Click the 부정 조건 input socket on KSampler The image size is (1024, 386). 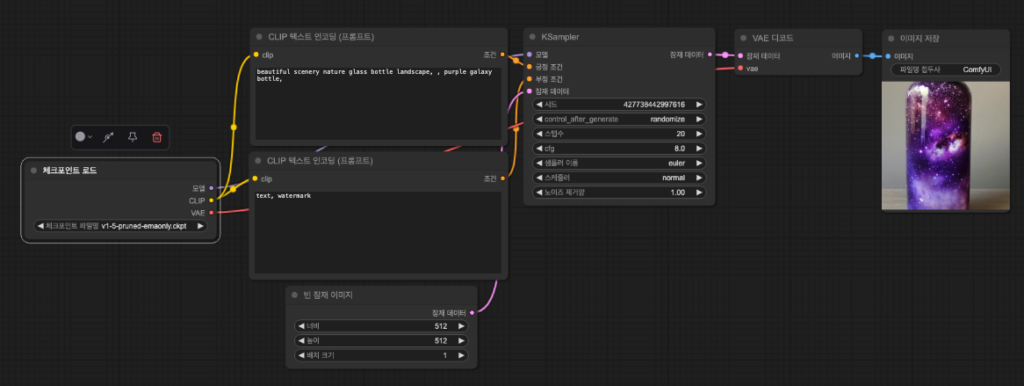click(x=529, y=78)
